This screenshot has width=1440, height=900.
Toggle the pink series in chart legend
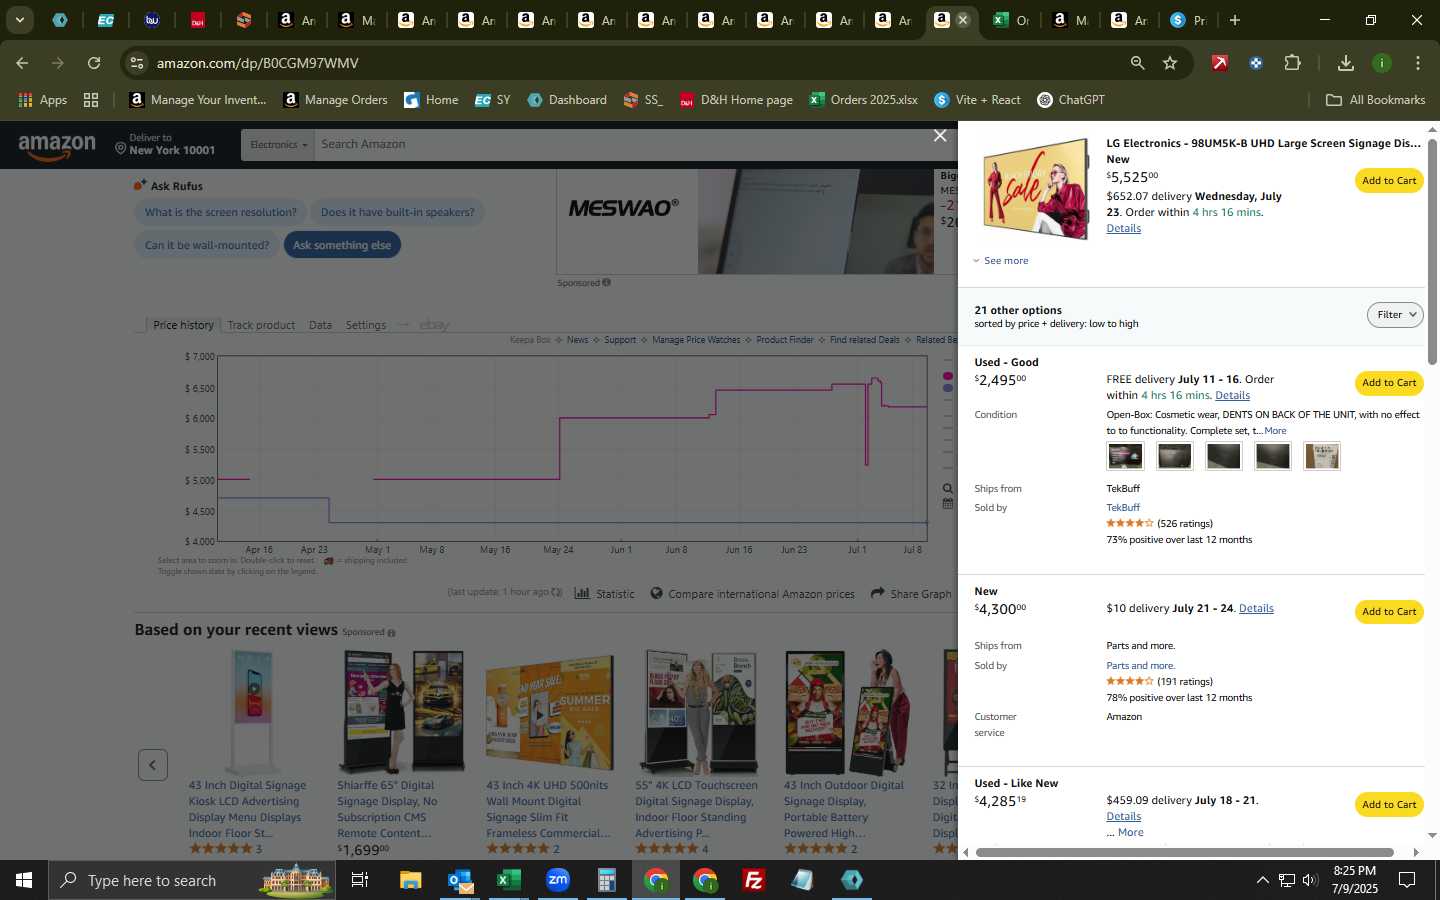click(948, 376)
